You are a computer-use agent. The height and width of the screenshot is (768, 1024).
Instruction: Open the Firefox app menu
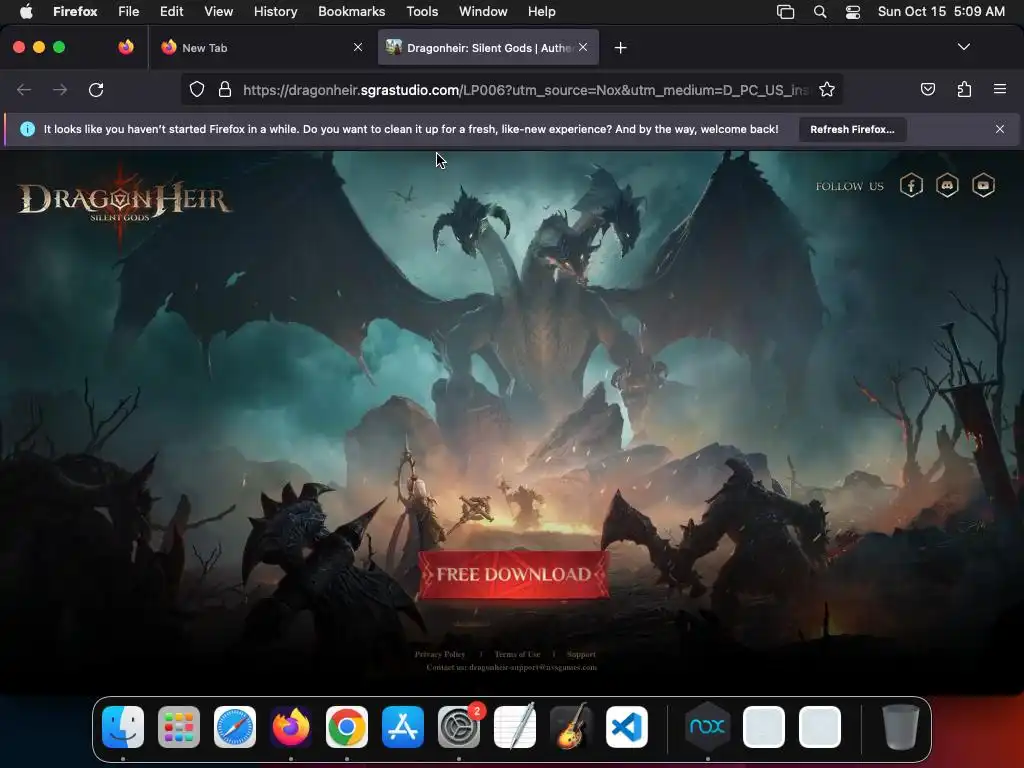(x=75, y=11)
